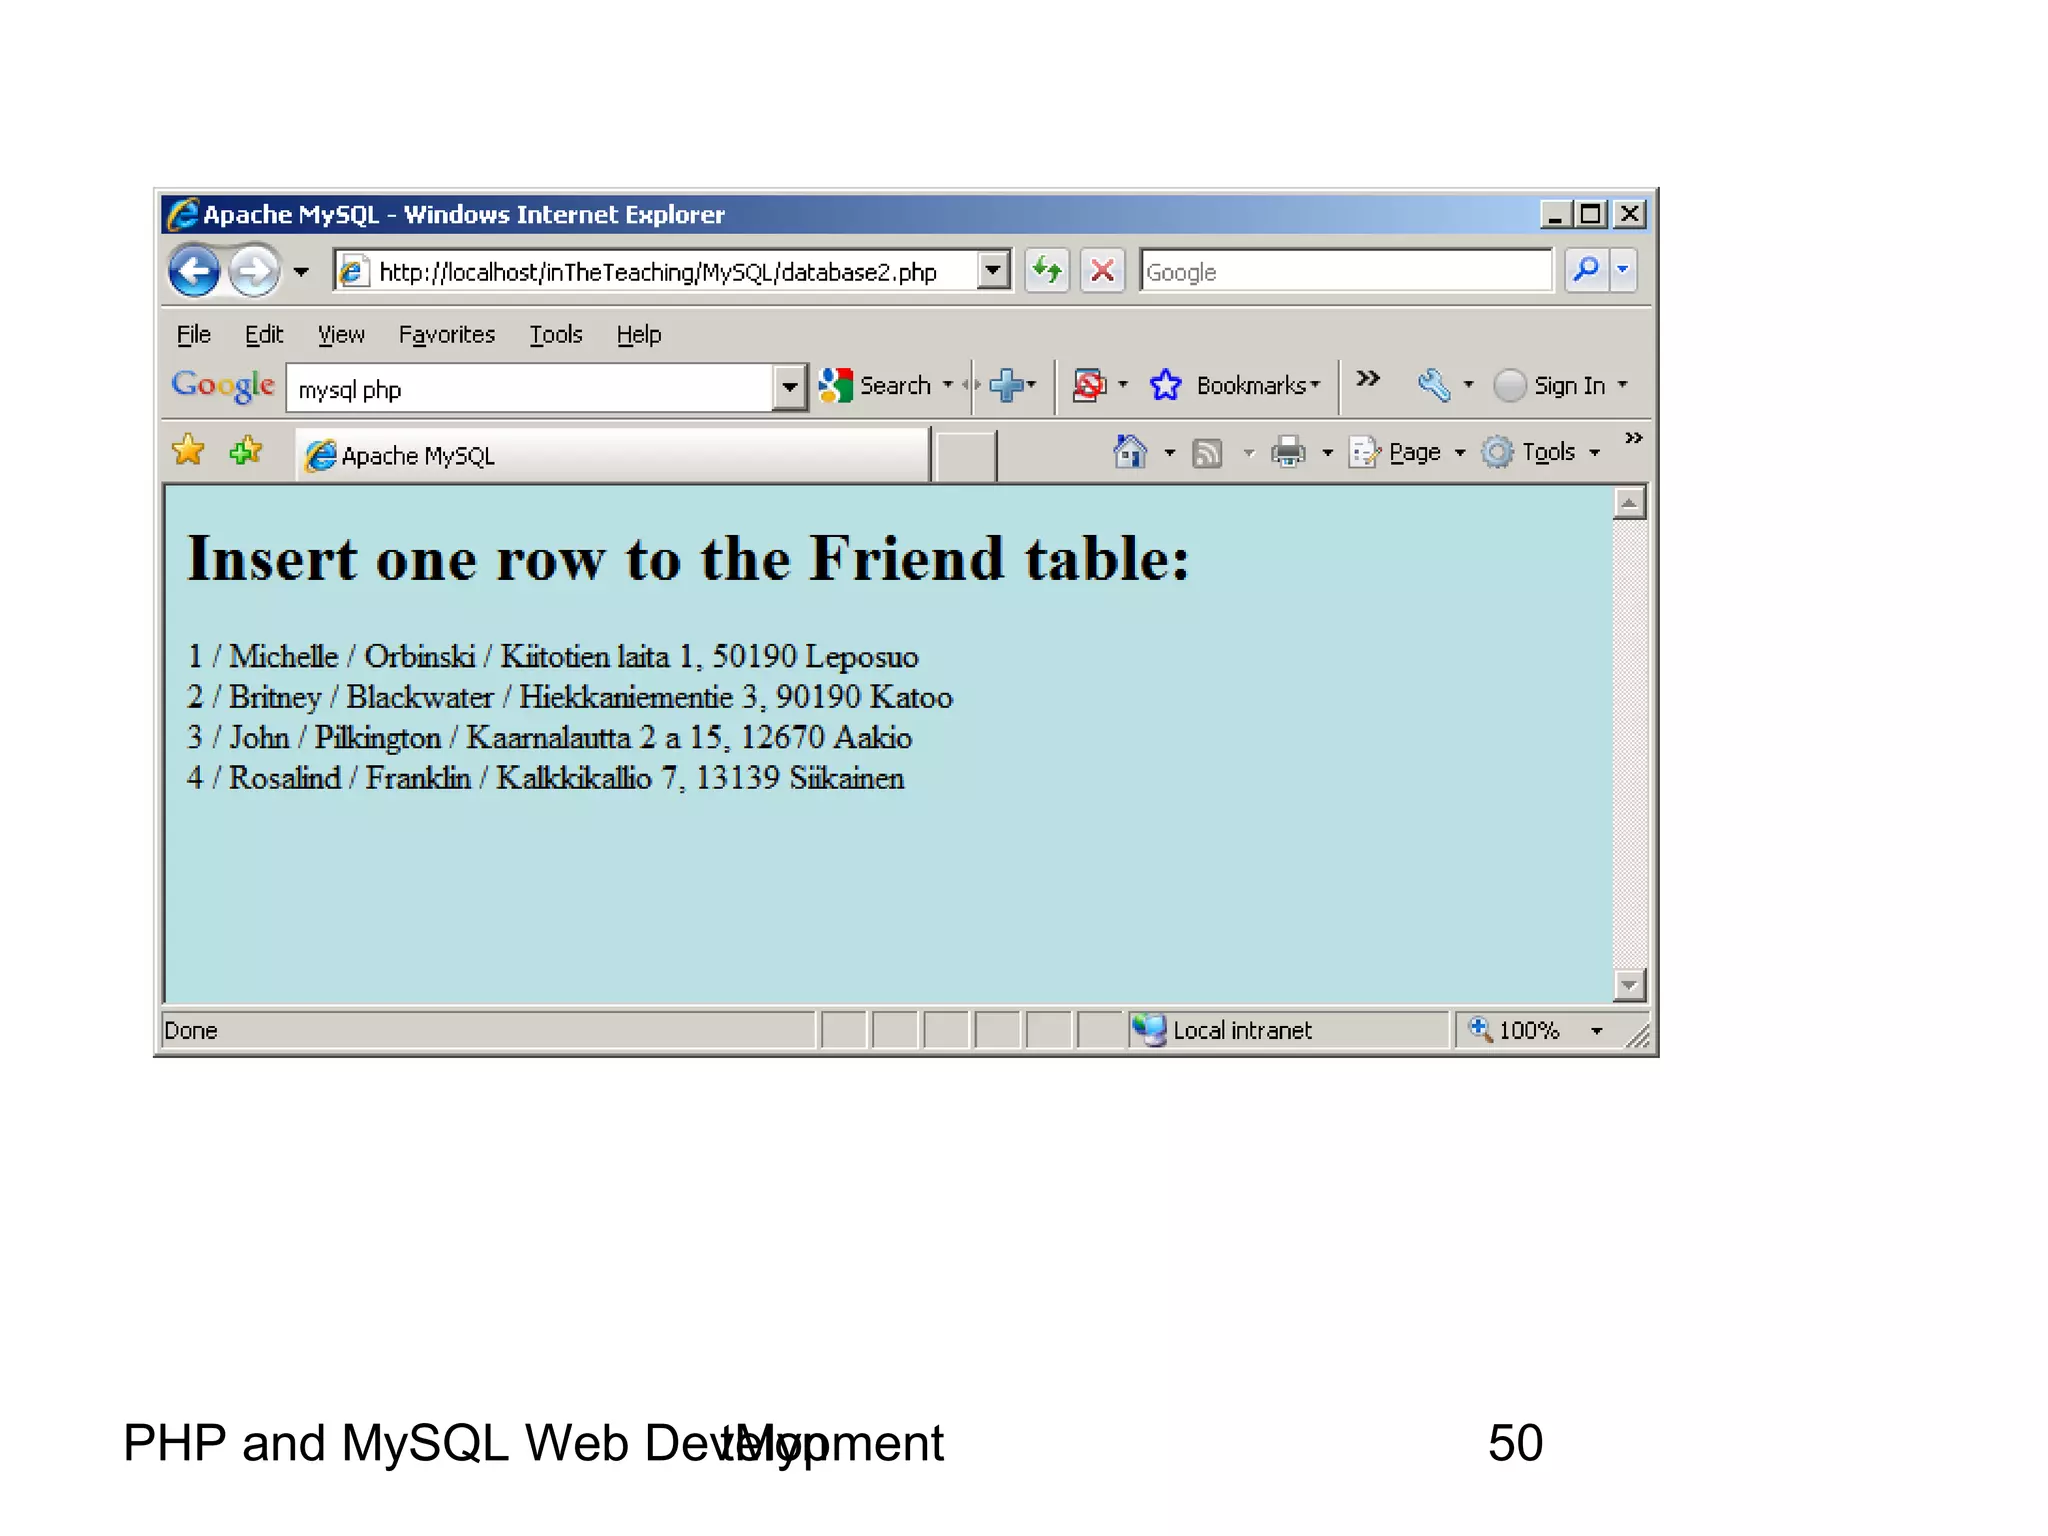Expand the command bar overflow chevron
The image size is (2048, 1536).
(1634, 438)
